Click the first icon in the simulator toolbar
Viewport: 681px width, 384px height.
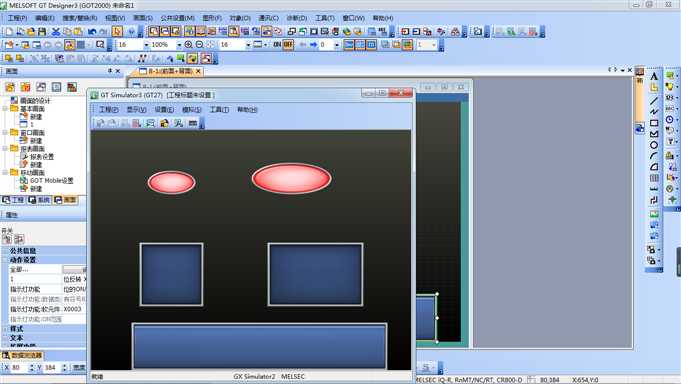point(100,123)
